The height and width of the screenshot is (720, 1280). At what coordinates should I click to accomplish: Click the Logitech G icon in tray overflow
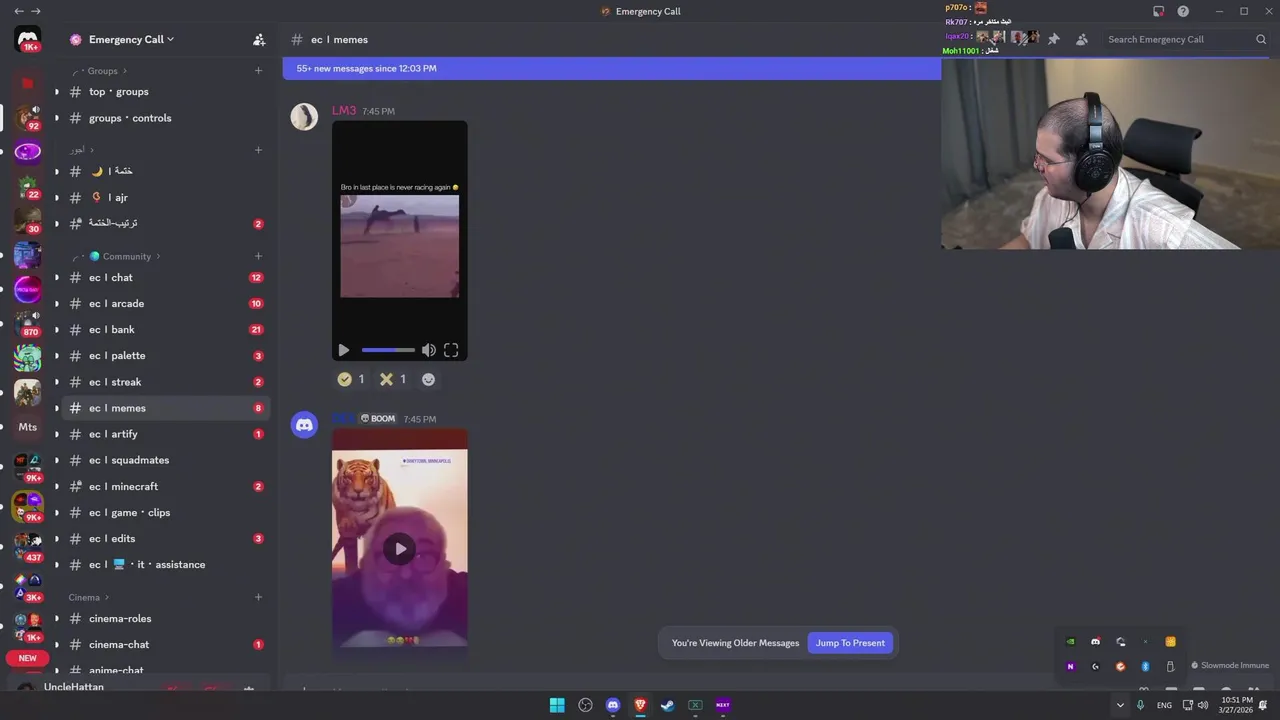(x=1095, y=666)
